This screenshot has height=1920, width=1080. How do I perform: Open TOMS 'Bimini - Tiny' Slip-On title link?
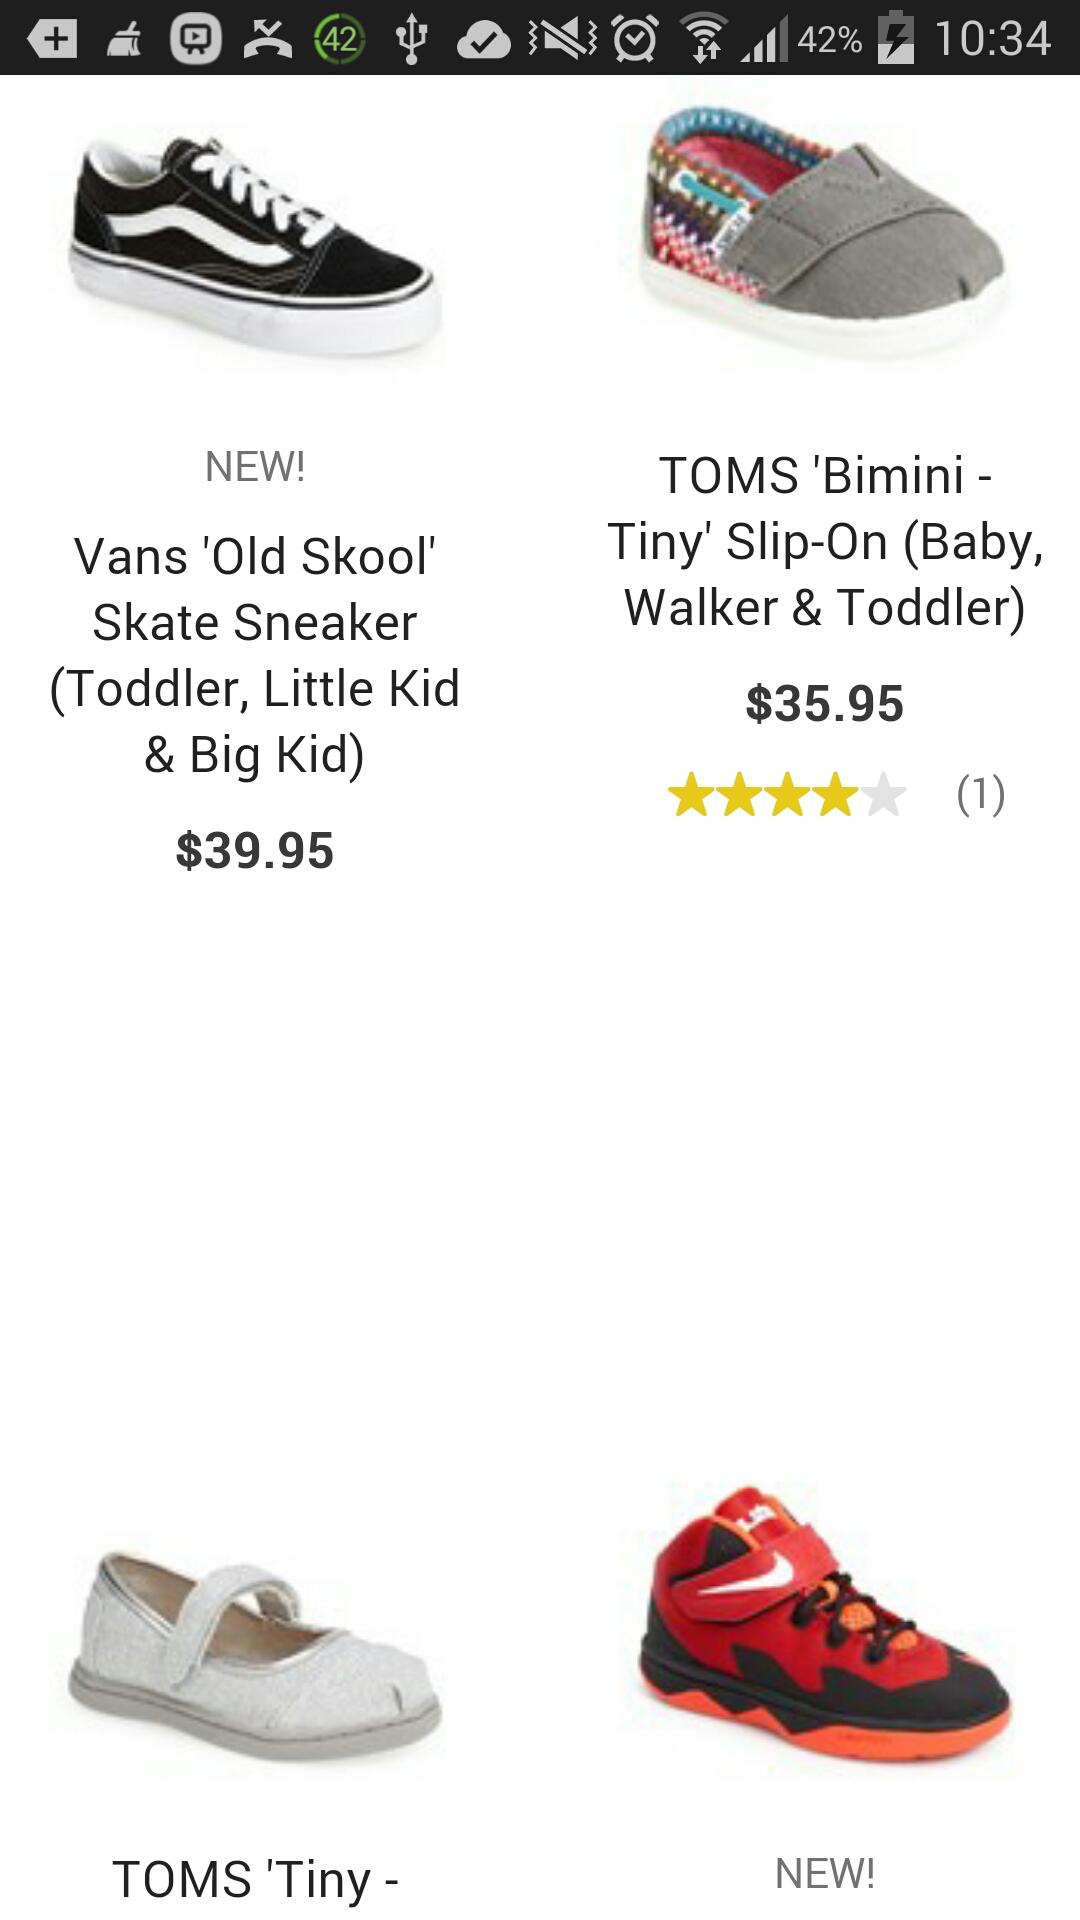pos(824,541)
